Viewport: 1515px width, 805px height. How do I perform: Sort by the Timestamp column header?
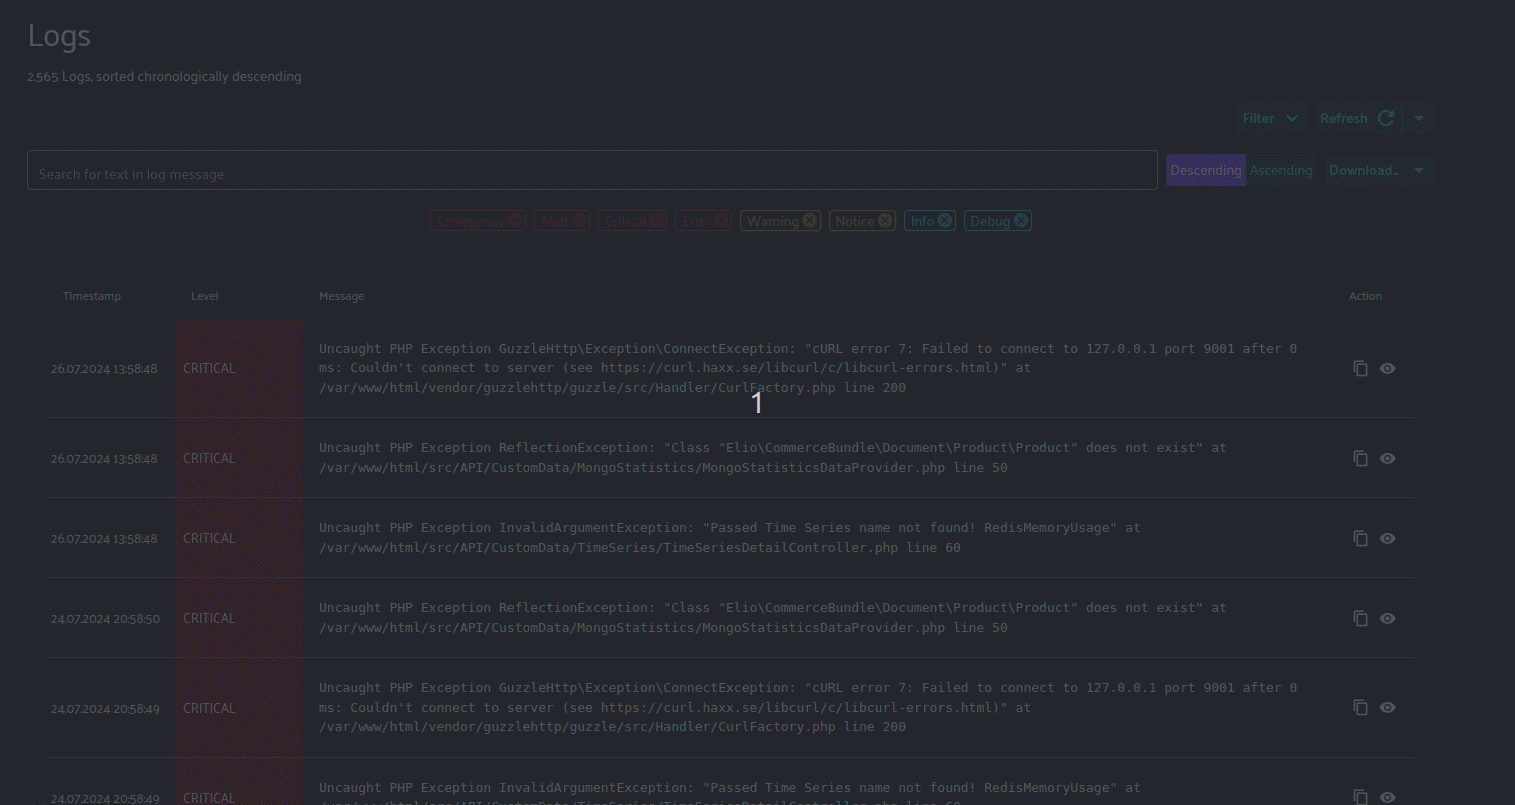92,296
